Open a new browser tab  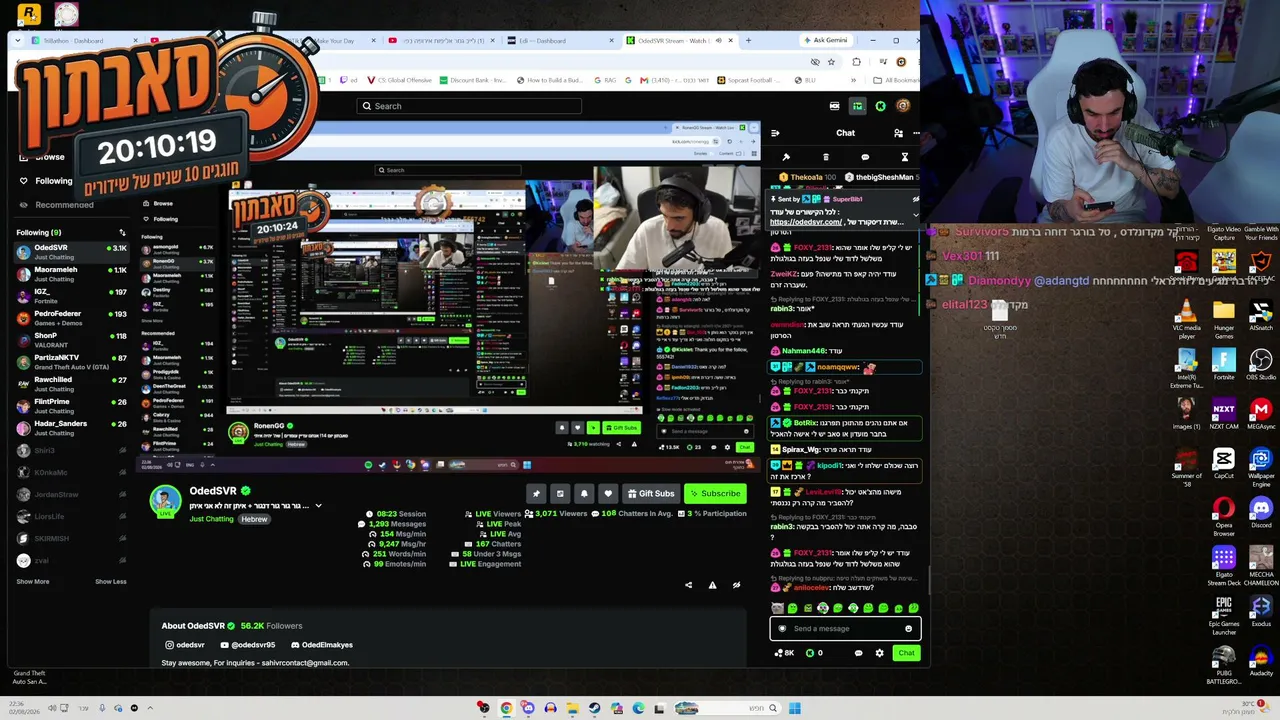[748, 41]
